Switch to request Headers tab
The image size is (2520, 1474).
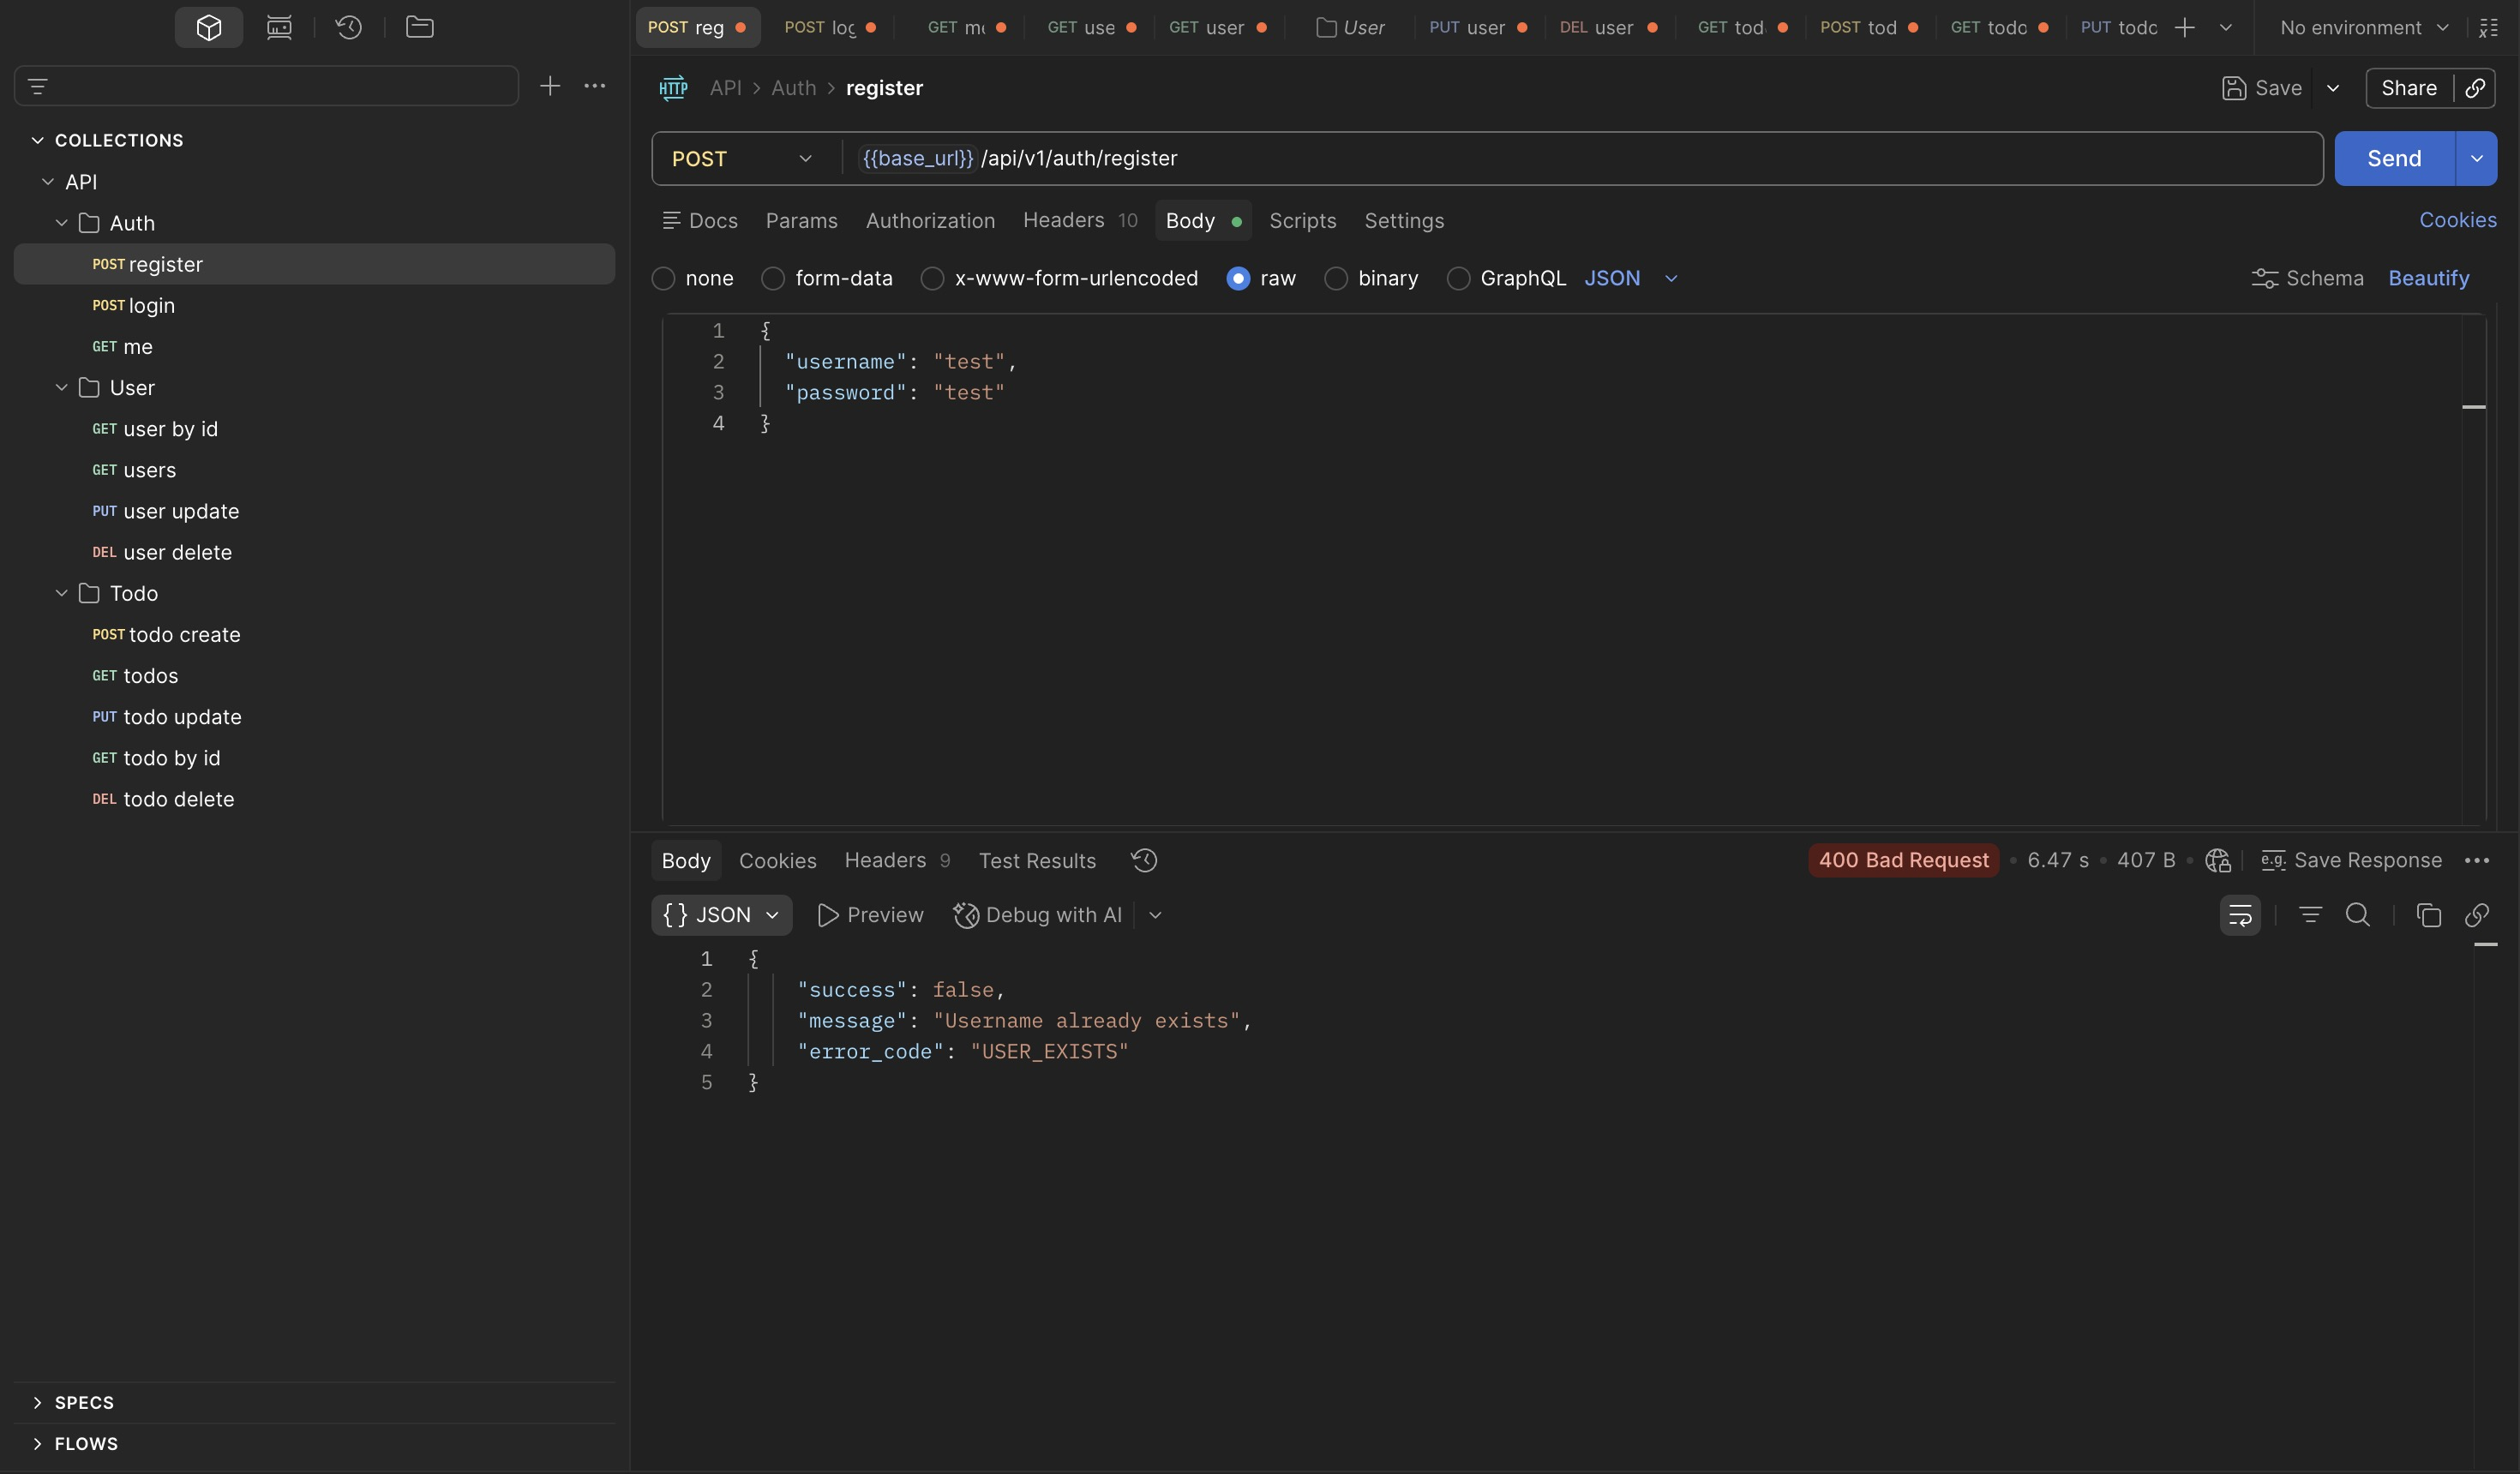(1080, 220)
